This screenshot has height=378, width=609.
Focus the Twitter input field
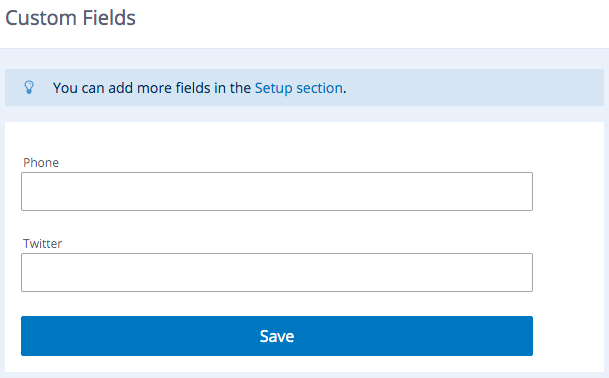(277, 272)
